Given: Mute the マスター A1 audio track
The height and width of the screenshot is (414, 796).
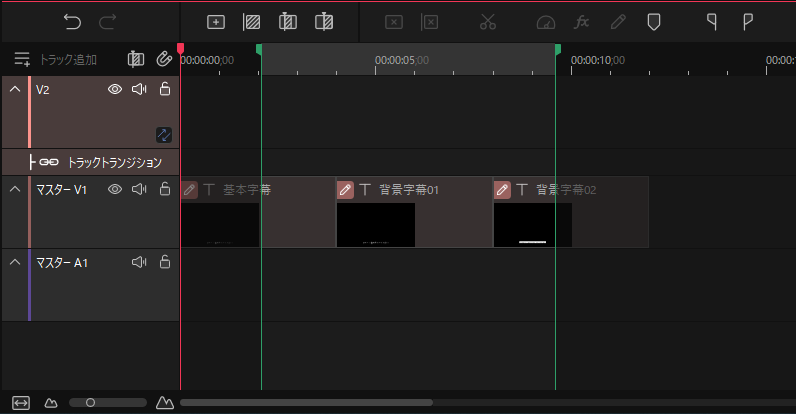Looking at the screenshot, I should pyautogui.click(x=139, y=262).
